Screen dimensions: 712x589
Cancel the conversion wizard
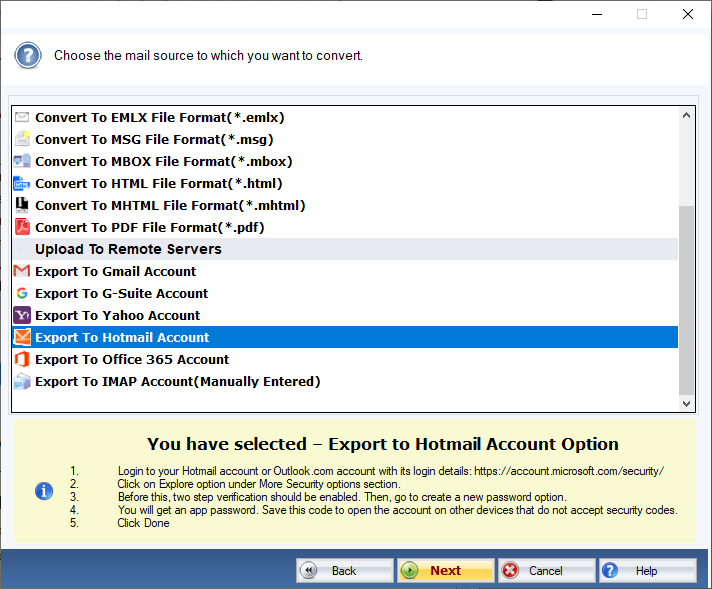pyautogui.click(x=546, y=570)
